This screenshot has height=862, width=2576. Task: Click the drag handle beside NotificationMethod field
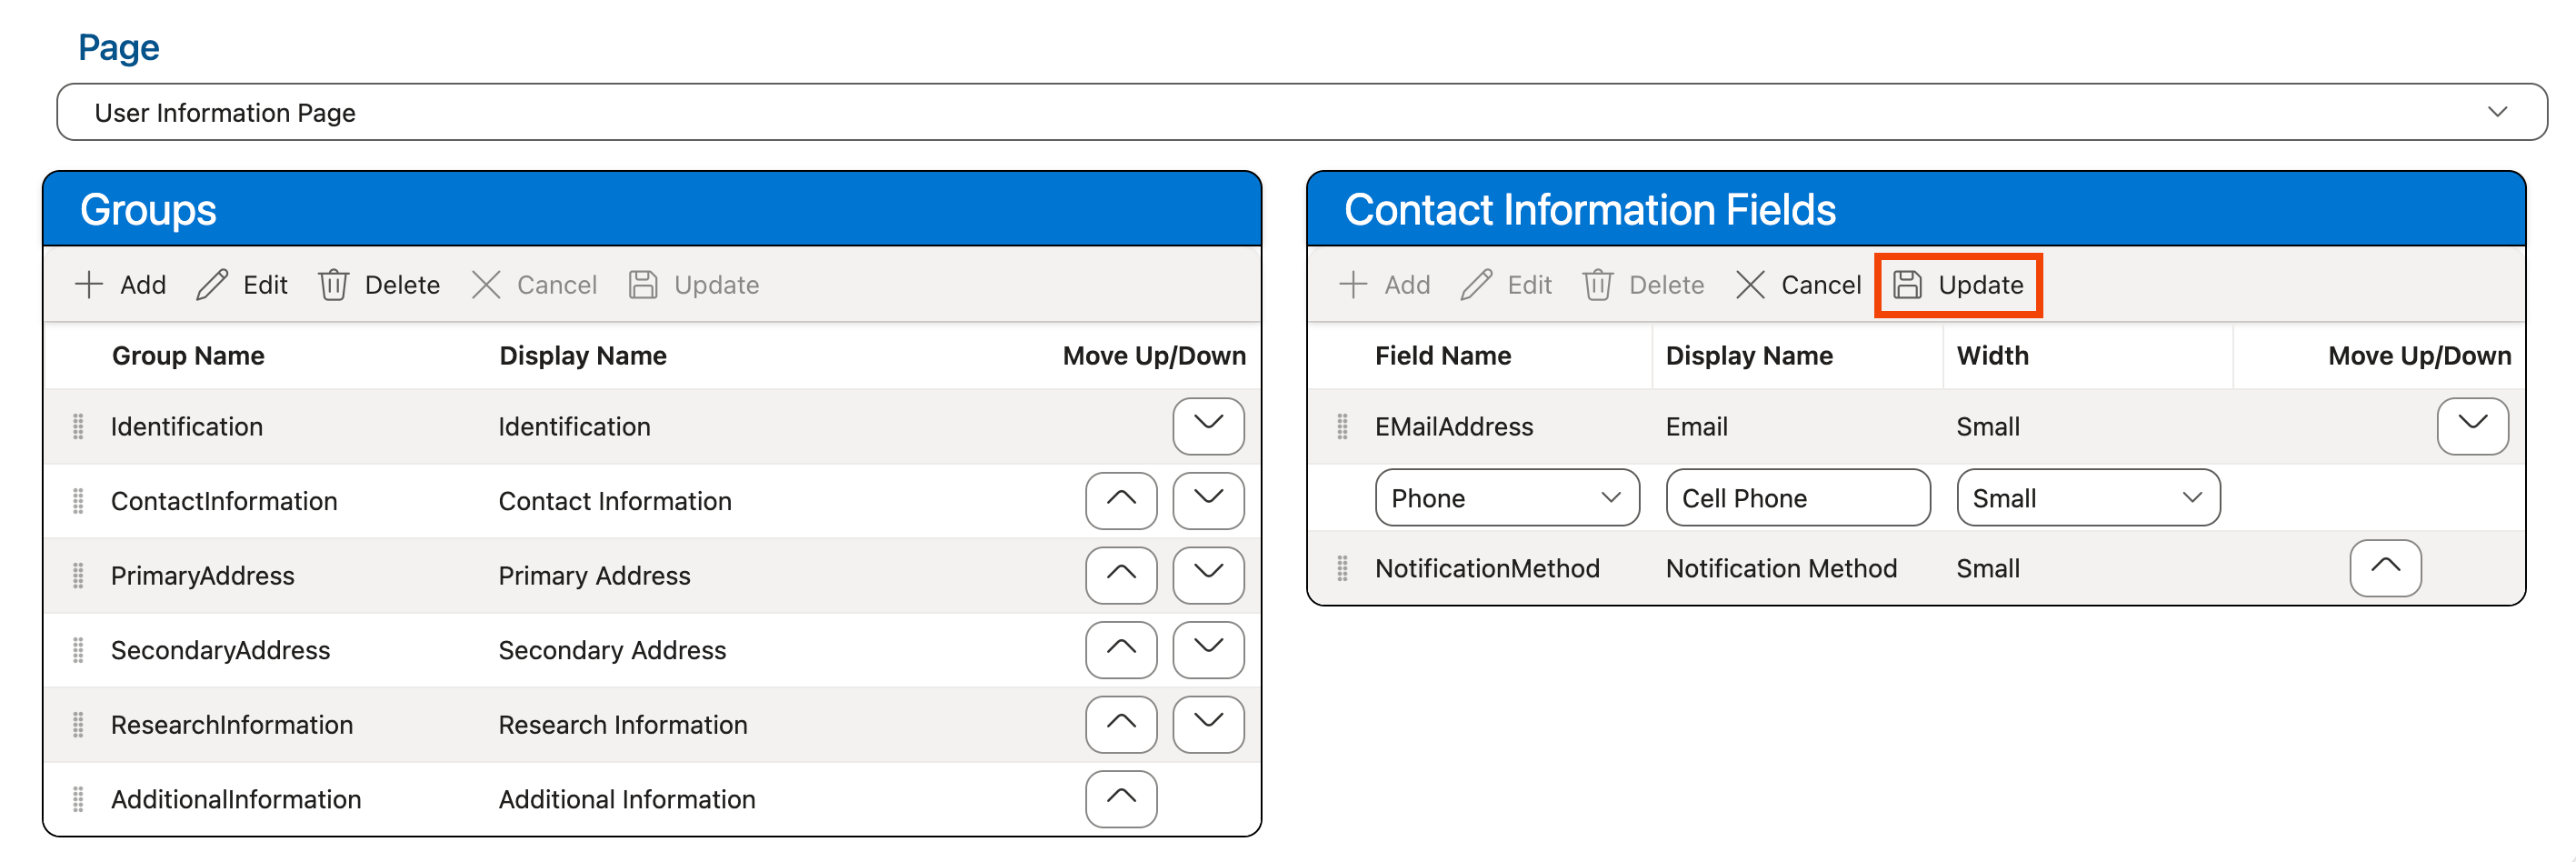[x=1343, y=568]
